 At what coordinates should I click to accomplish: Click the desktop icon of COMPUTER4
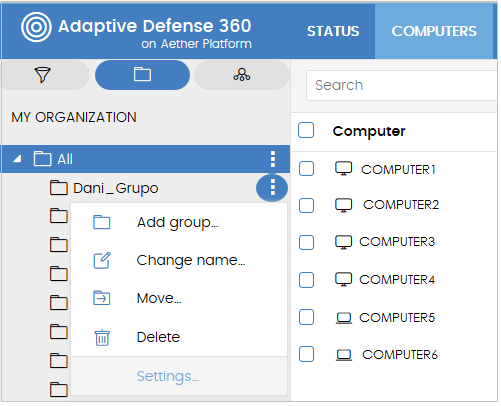click(343, 279)
